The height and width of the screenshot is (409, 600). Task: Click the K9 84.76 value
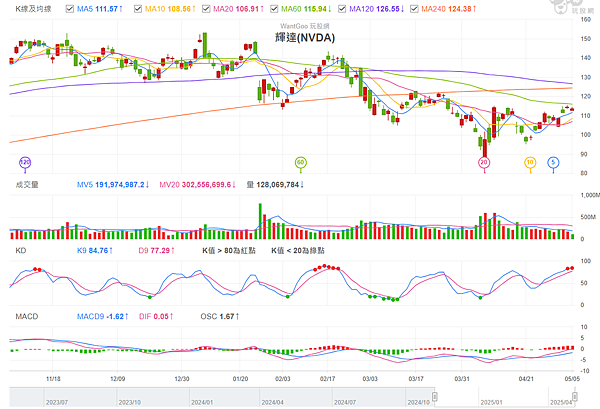[x=95, y=251]
